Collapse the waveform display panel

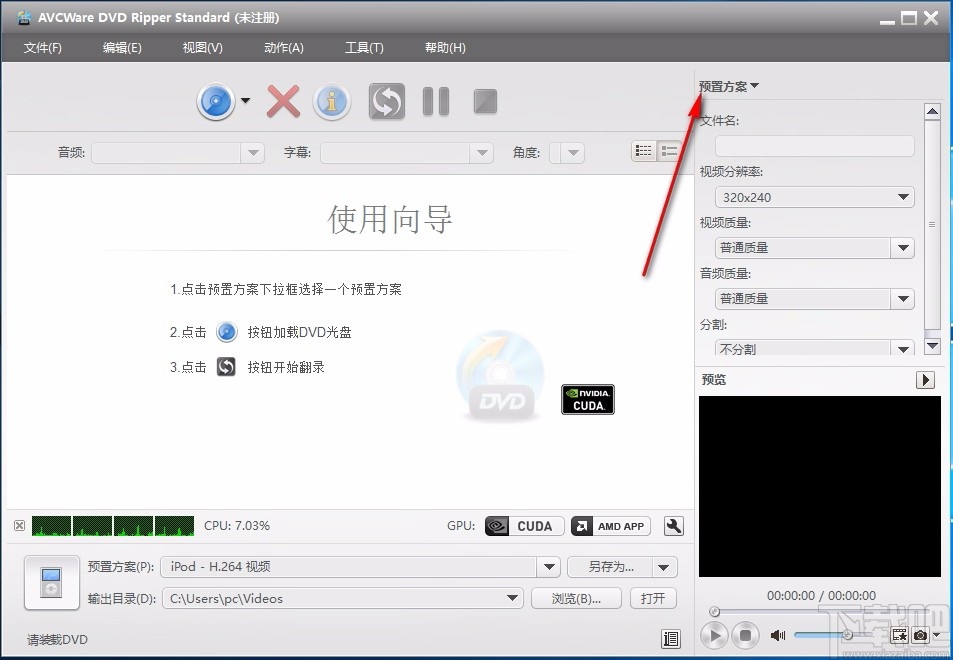18,525
